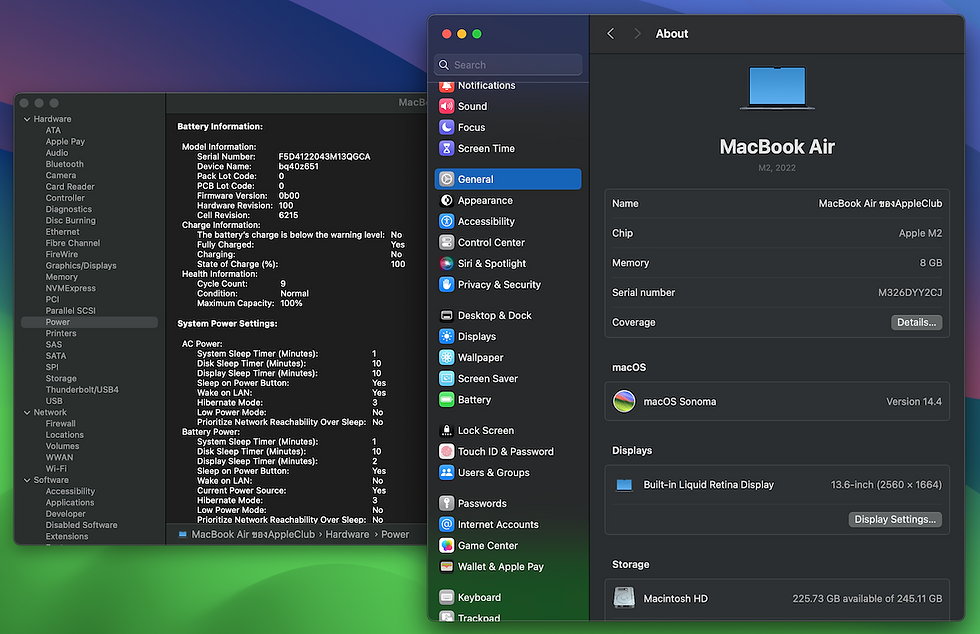Open Accessibility icon in sidebar

click(446, 221)
